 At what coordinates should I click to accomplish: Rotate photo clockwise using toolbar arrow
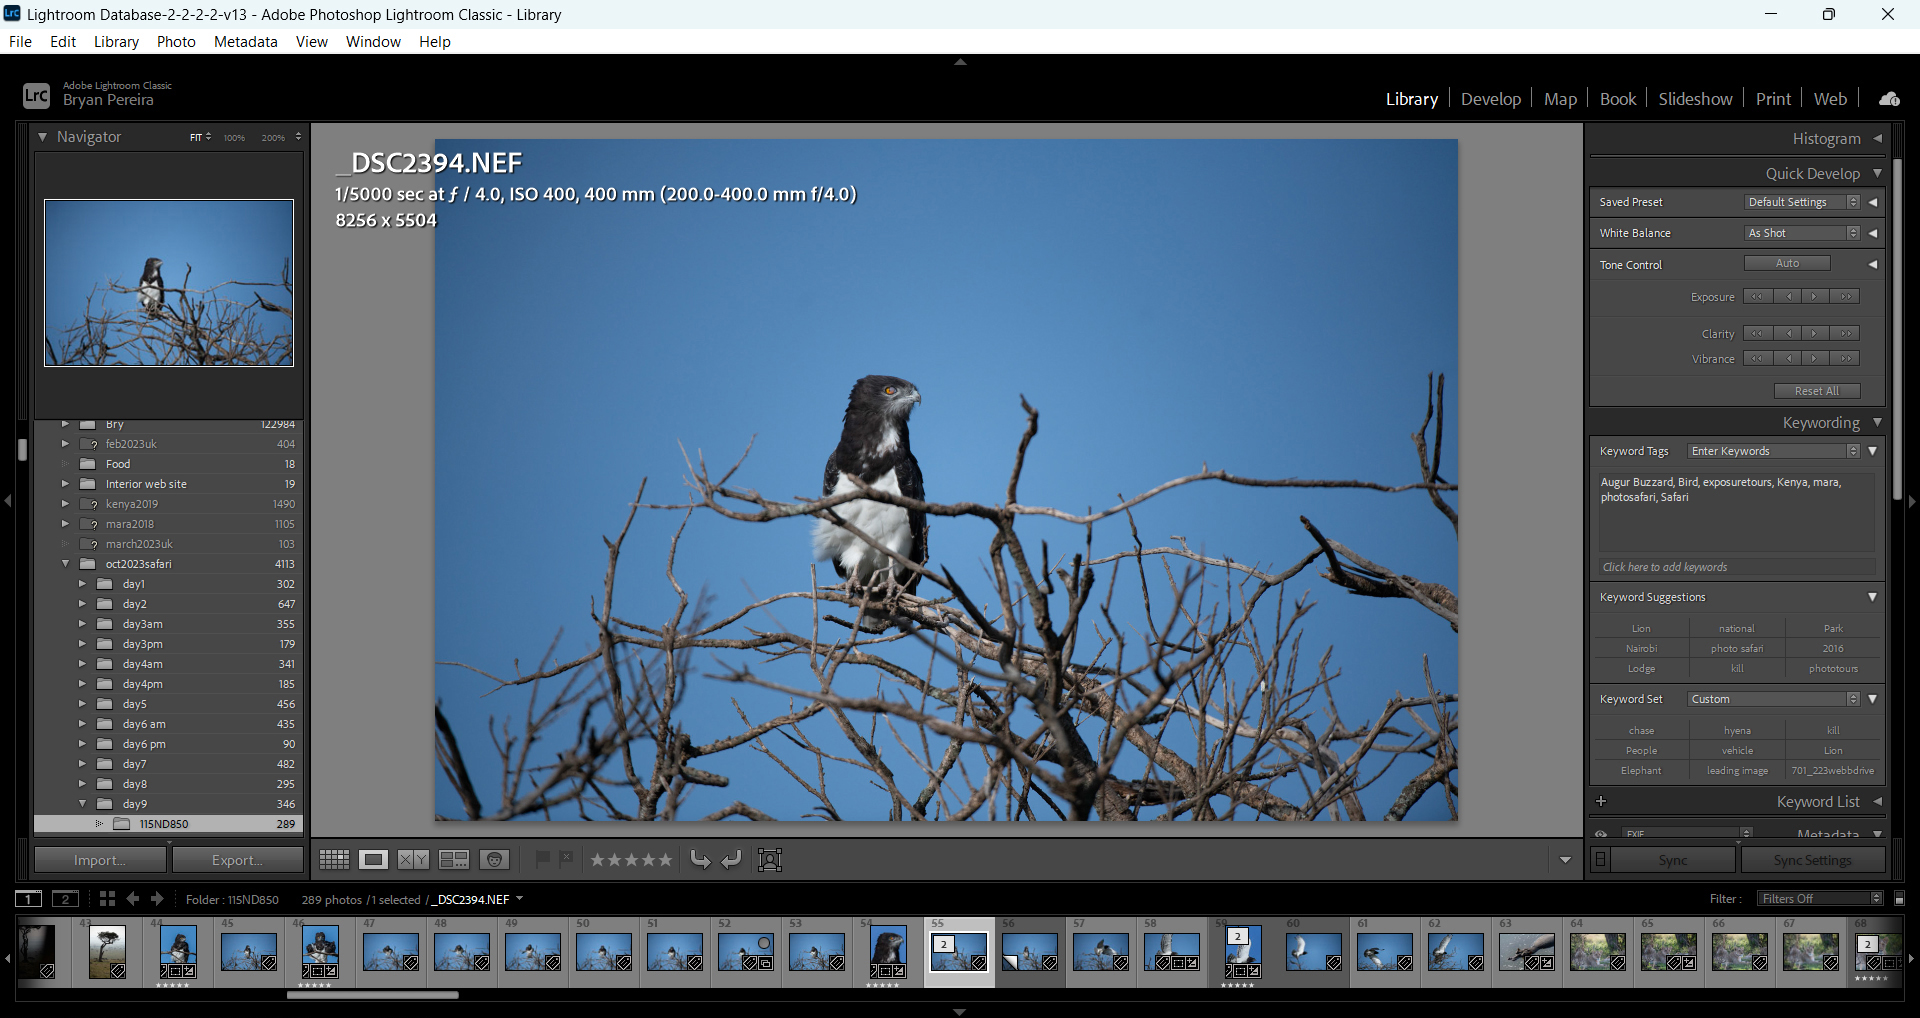tap(732, 860)
